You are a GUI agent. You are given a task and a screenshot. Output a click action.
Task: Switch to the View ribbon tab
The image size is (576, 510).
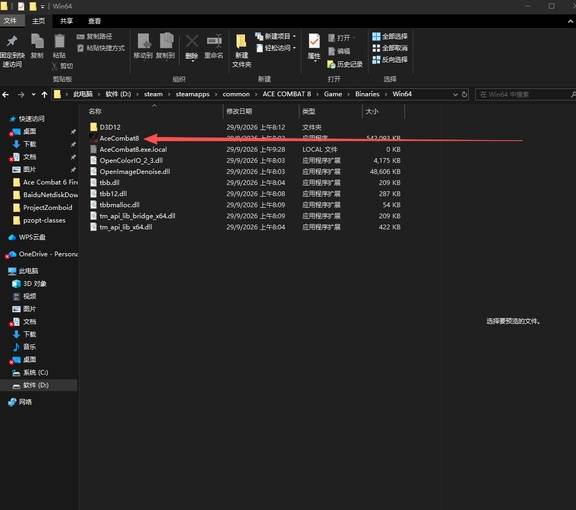[94, 21]
